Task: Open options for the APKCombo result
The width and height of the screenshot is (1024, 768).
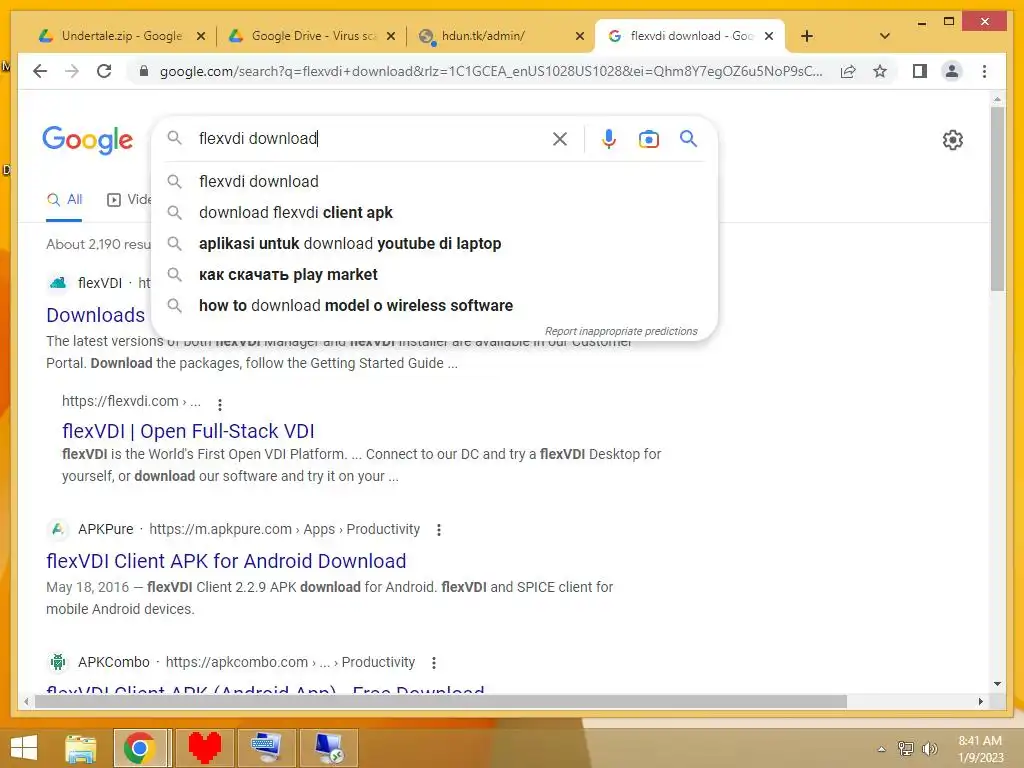Action: point(434,663)
